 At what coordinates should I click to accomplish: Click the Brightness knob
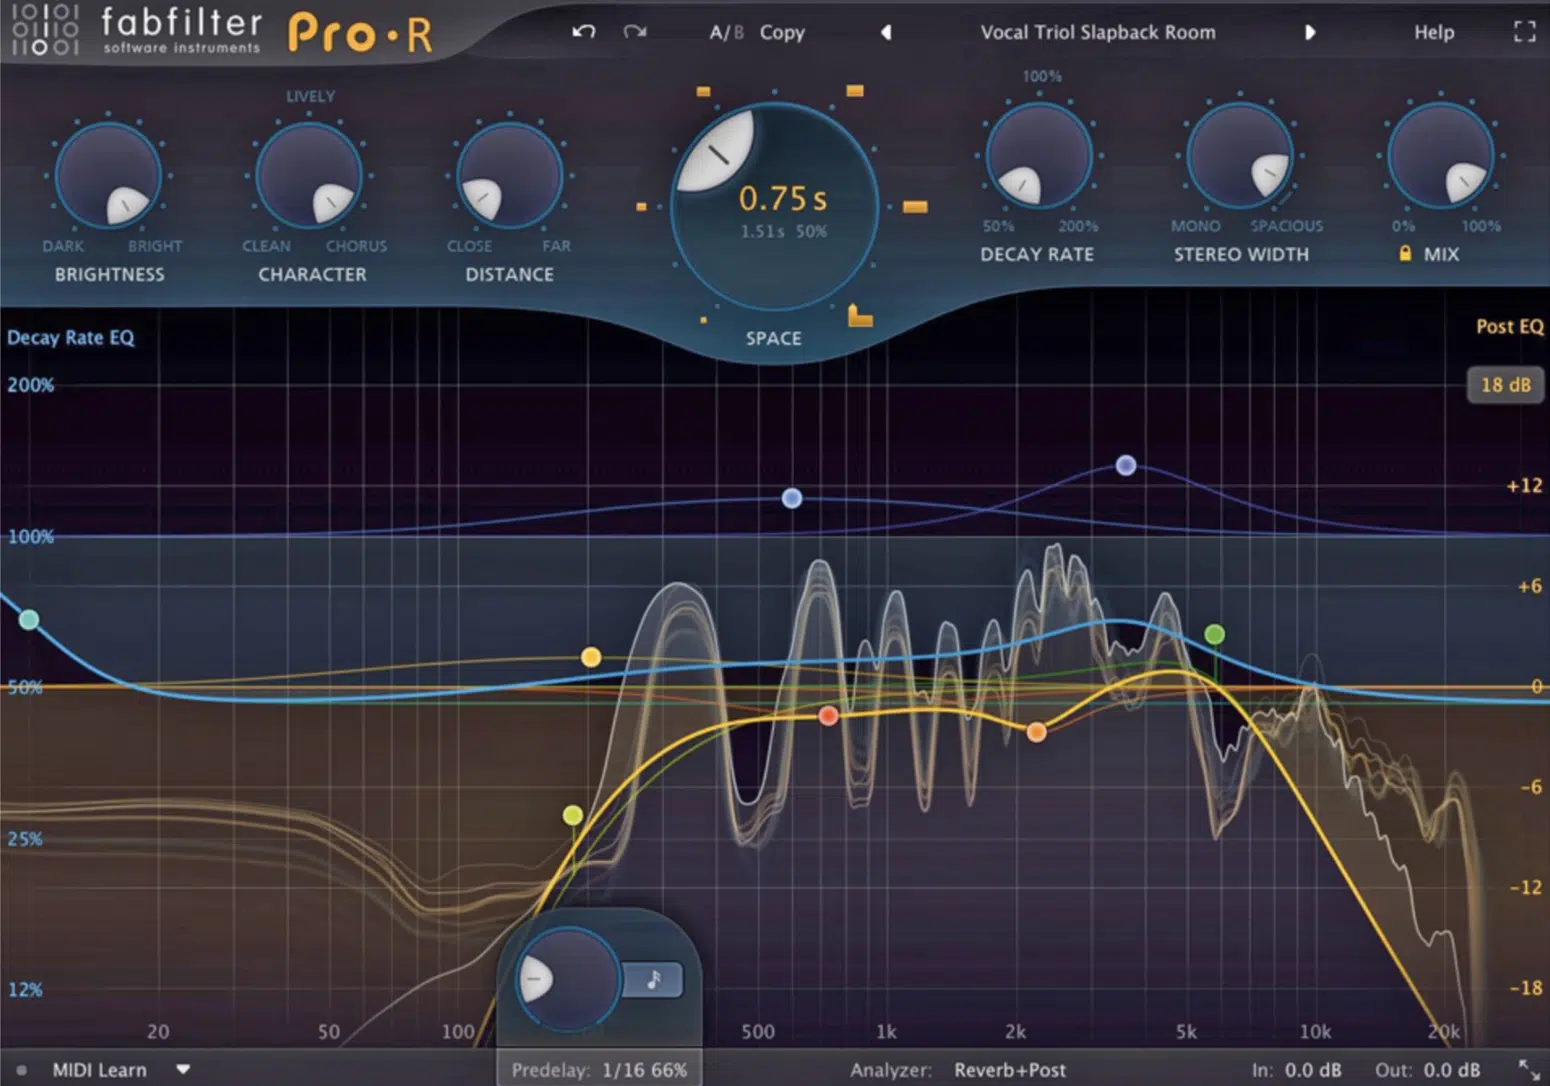108,176
